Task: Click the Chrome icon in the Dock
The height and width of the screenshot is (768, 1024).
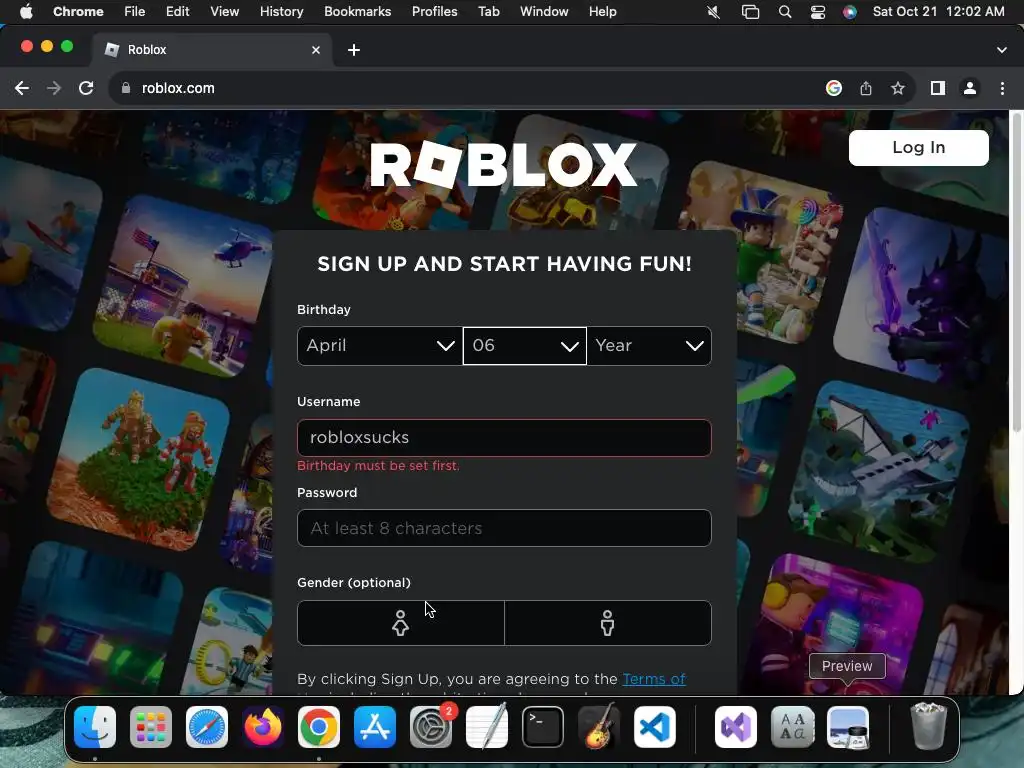Action: (x=319, y=728)
